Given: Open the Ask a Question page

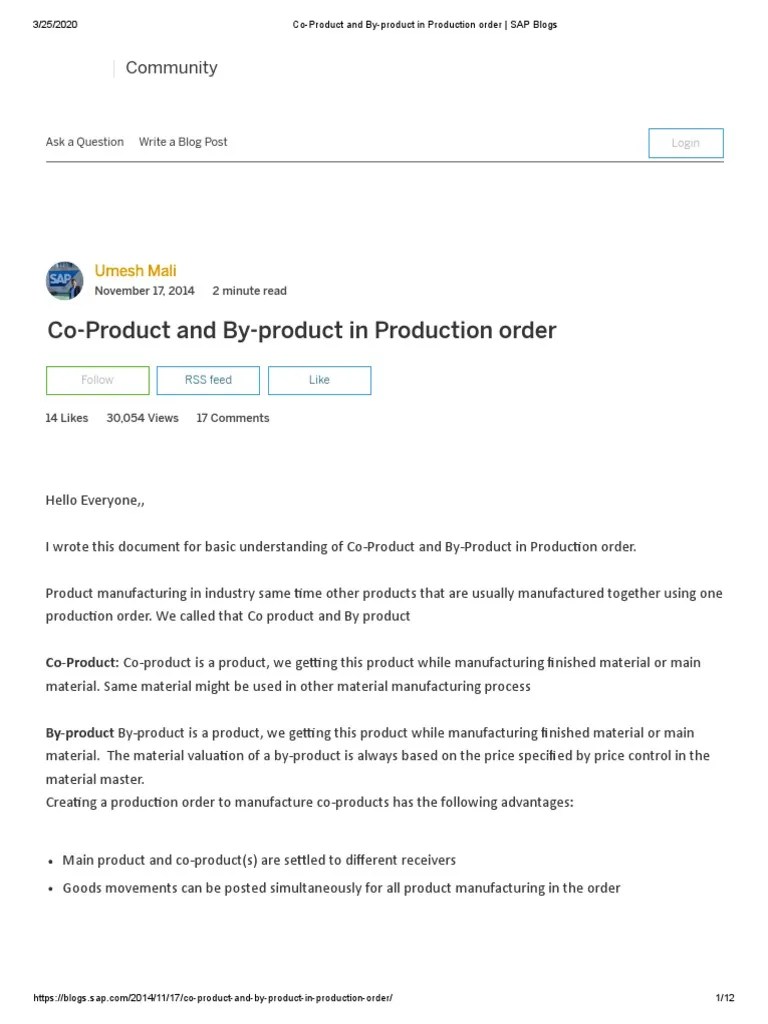Looking at the screenshot, I should [x=84, y=141].
